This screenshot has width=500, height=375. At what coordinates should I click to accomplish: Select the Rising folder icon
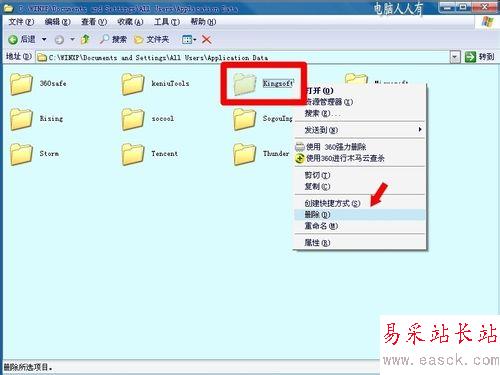(21, 119)
